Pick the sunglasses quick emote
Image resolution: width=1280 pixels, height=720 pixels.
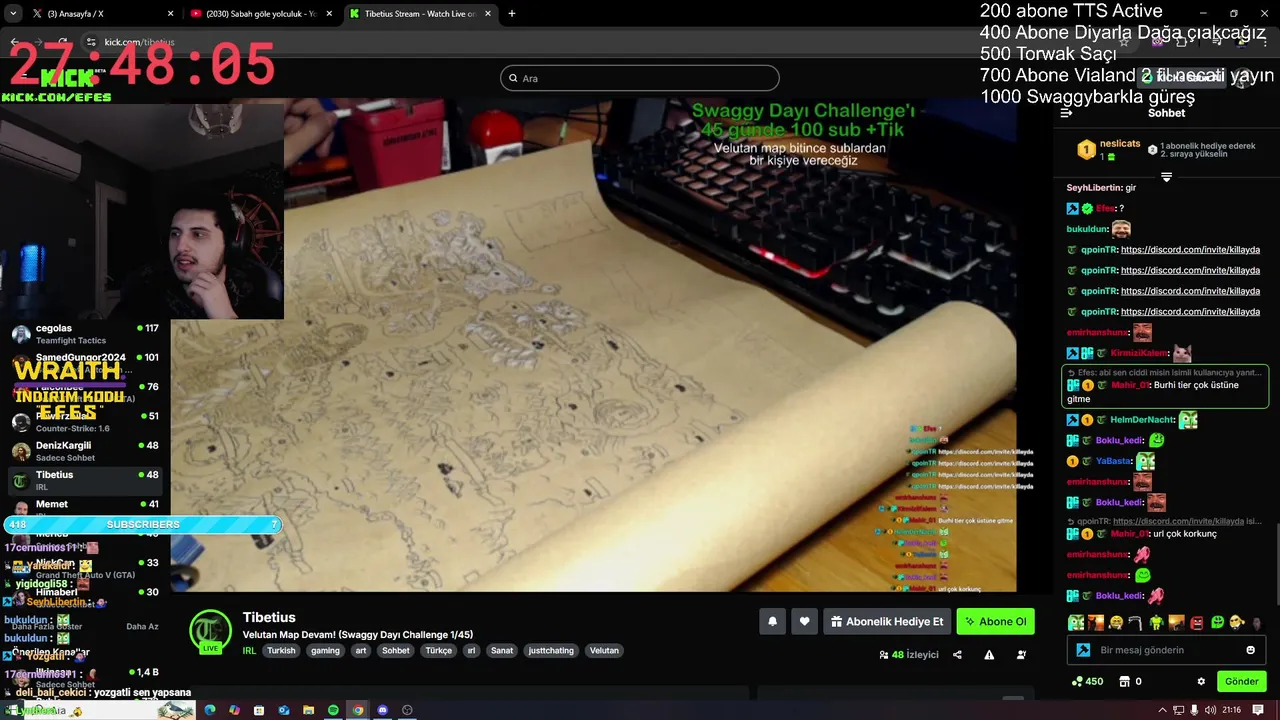[x=1237, y=622]
